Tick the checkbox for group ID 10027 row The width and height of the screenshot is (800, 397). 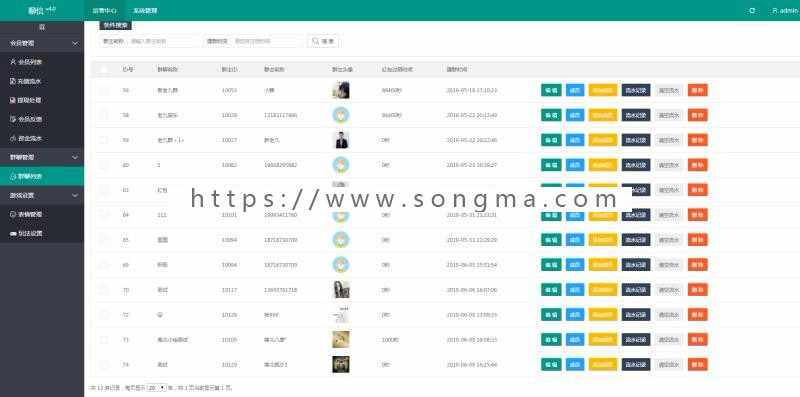(104, 140)
